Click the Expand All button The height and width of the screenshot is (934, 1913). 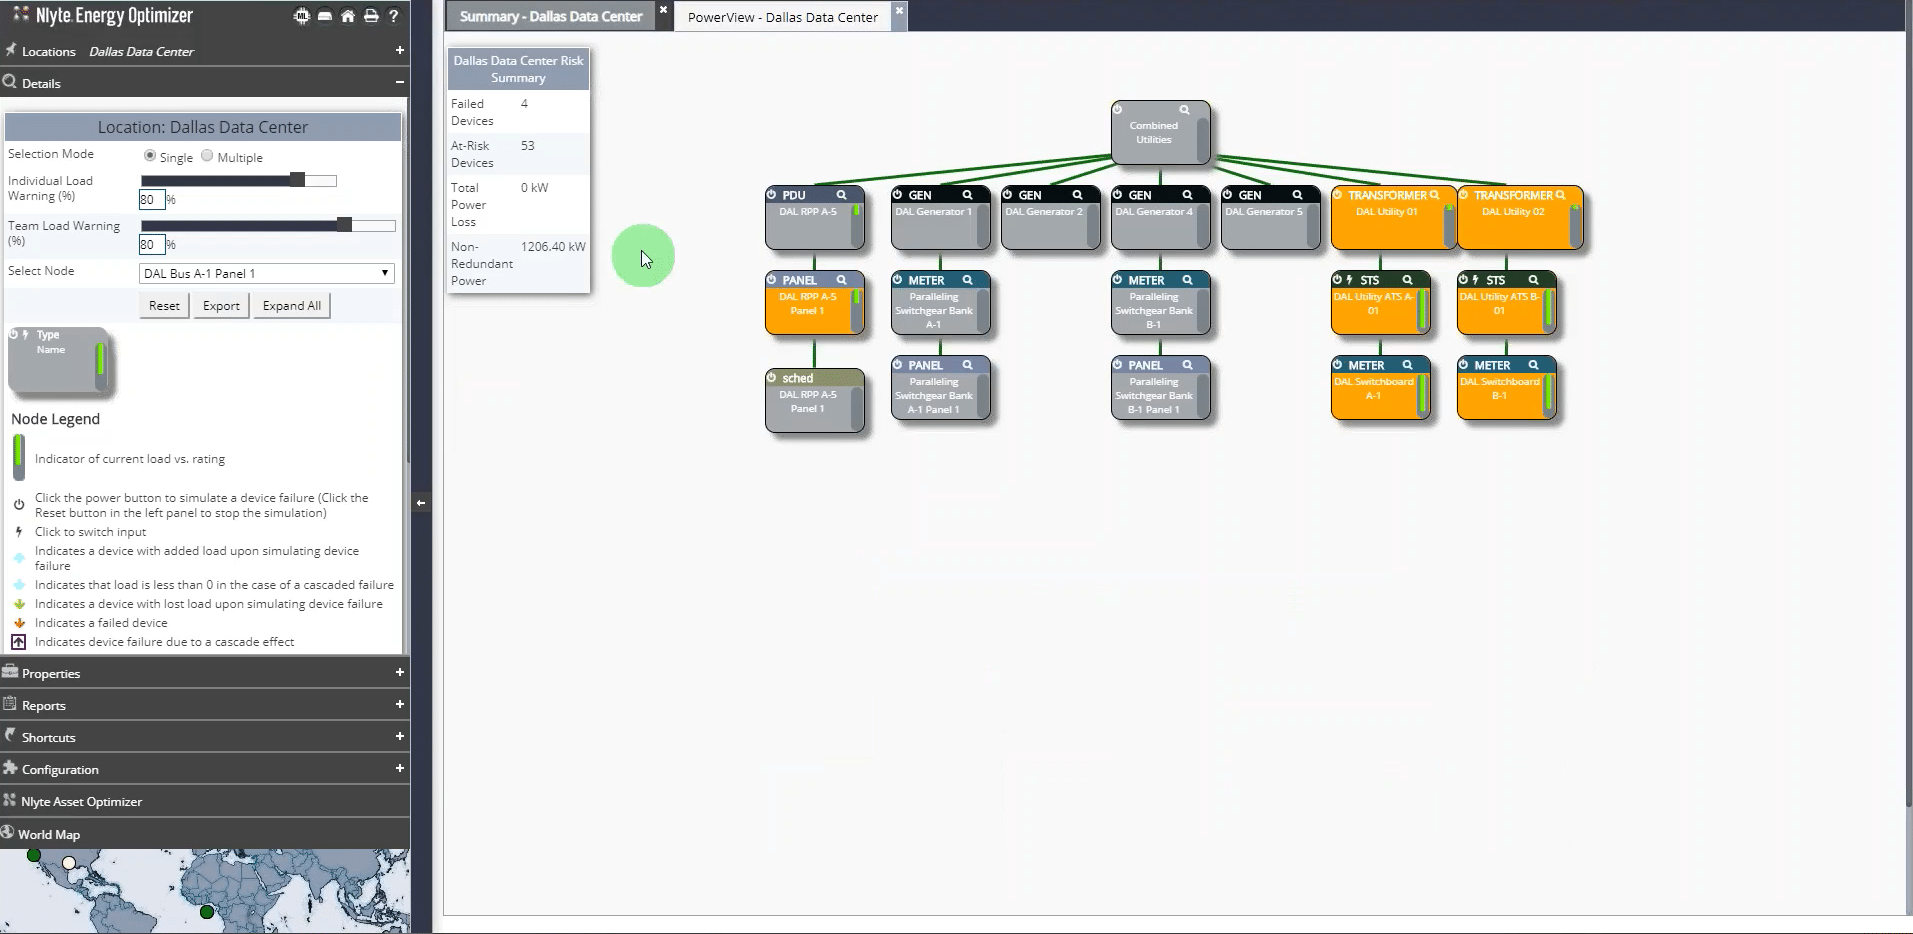[290, 305]
